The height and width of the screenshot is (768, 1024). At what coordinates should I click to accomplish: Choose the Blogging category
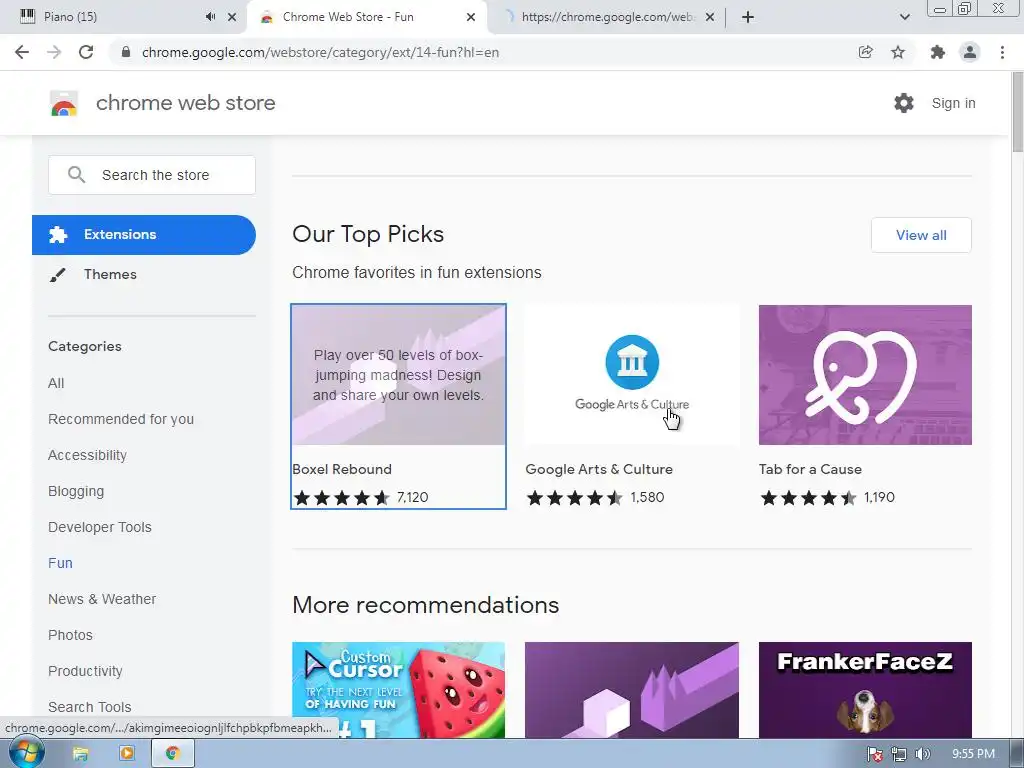pyautogui.click(x=76, y=491)
